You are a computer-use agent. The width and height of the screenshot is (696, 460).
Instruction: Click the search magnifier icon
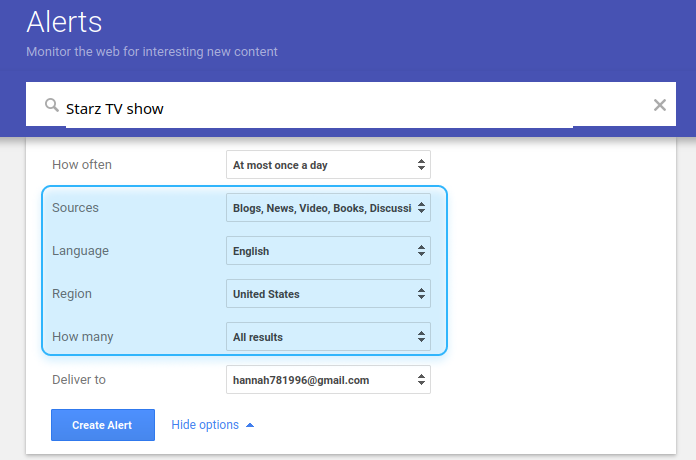(x=52, y=106)
